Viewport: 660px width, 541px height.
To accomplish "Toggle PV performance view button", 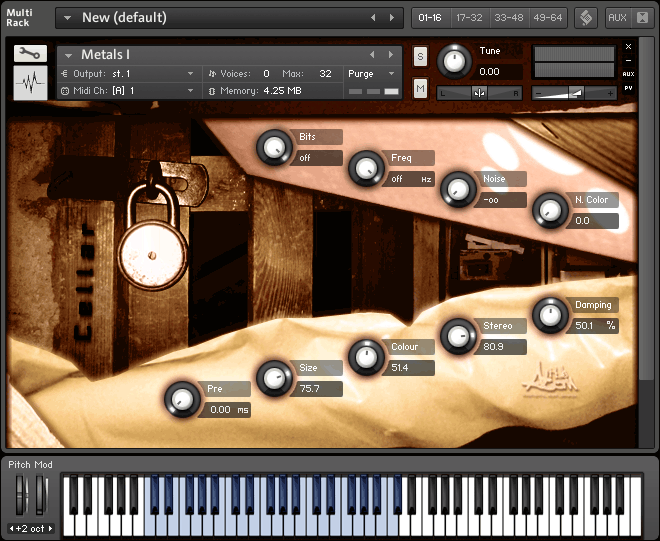I will 628,88.
